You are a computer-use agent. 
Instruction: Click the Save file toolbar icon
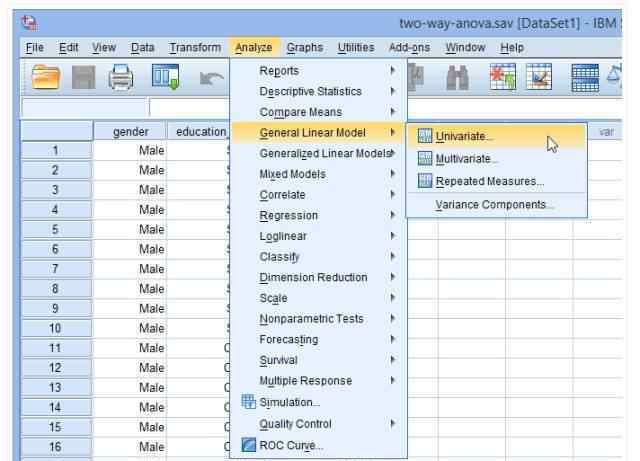83,77
